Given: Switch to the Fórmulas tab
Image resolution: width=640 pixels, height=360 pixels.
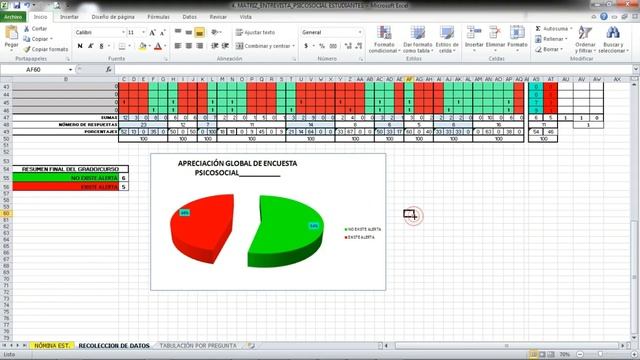Looking at the screenshot, I should pyautogui.click(x=158, y=17).
